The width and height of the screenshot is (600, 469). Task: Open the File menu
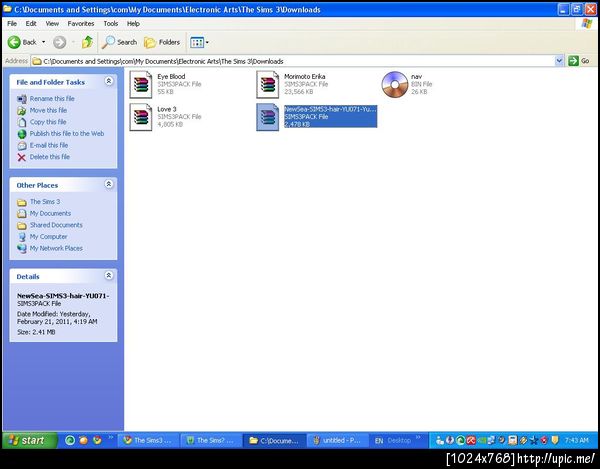(x=12, y=24)
